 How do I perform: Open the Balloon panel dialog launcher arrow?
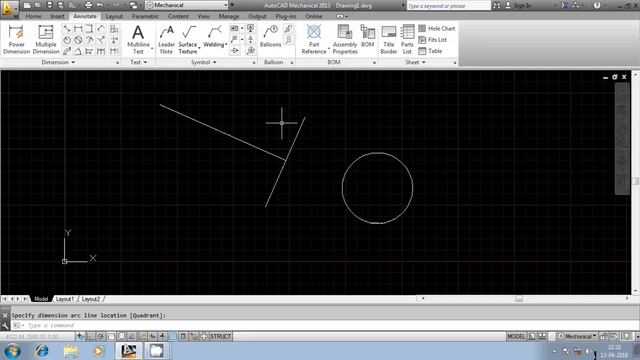pyautogui.click(x=292, y=63)
